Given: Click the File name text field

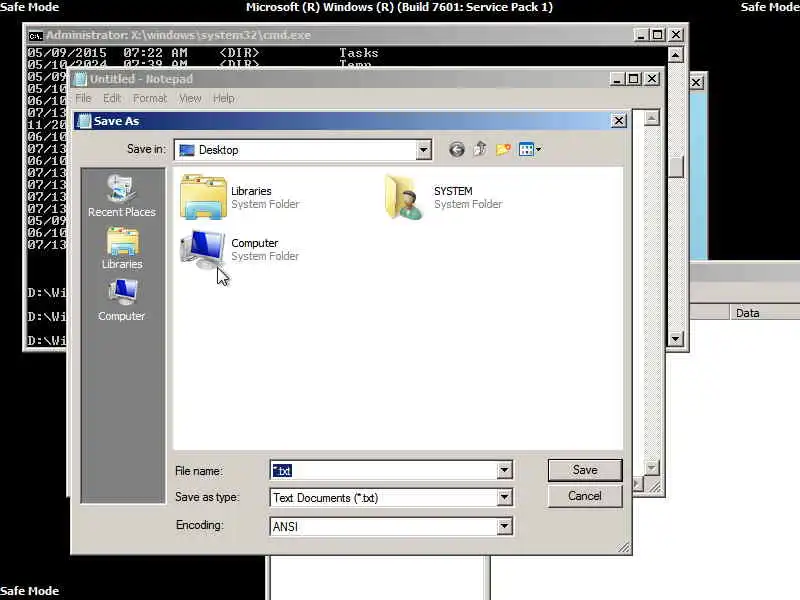Looking at the screenshot, I should pos(384,470).
